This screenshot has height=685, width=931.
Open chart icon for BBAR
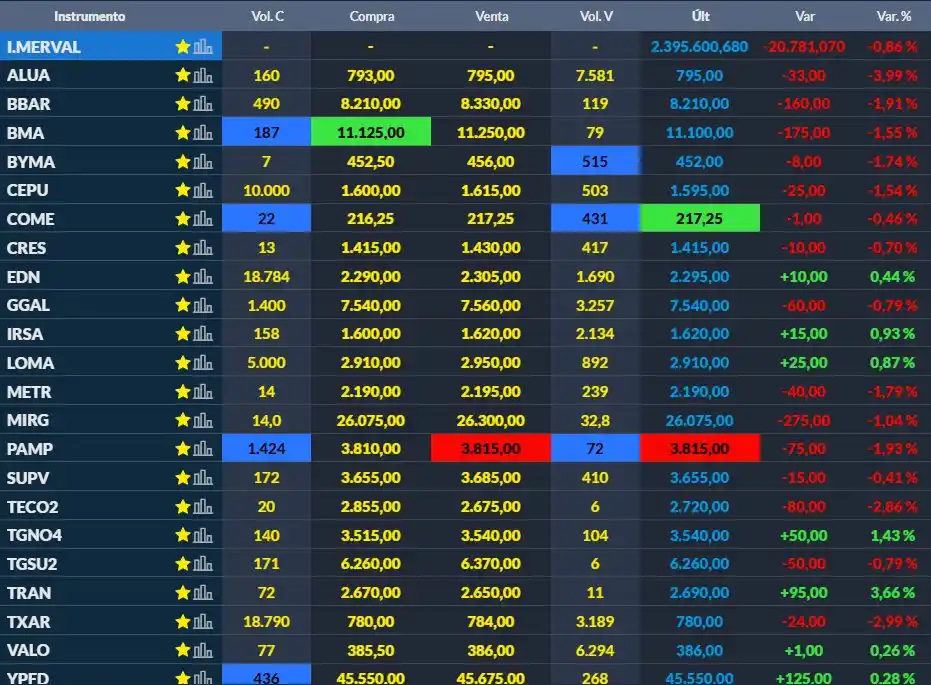tap(203, 104)
